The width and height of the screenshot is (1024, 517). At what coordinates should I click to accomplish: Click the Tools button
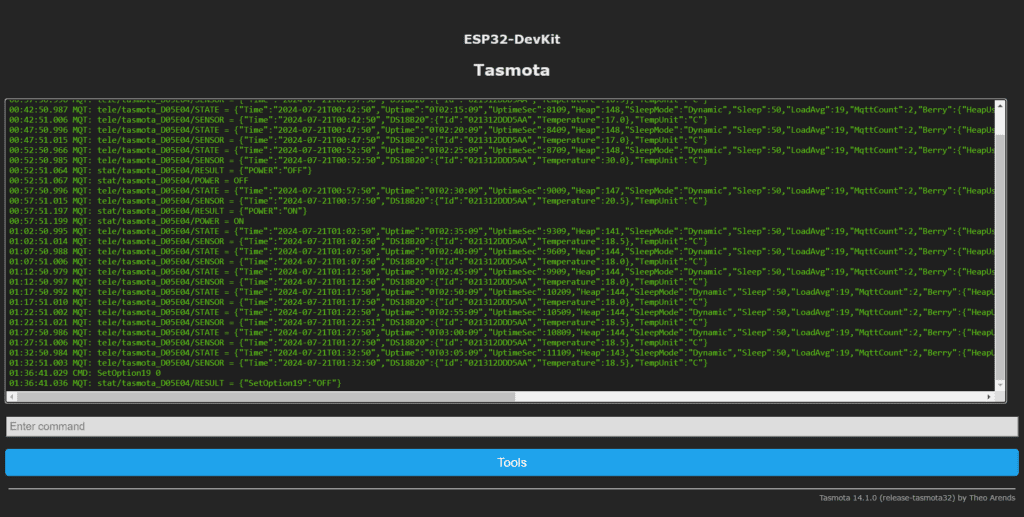[x=511, y=462]
